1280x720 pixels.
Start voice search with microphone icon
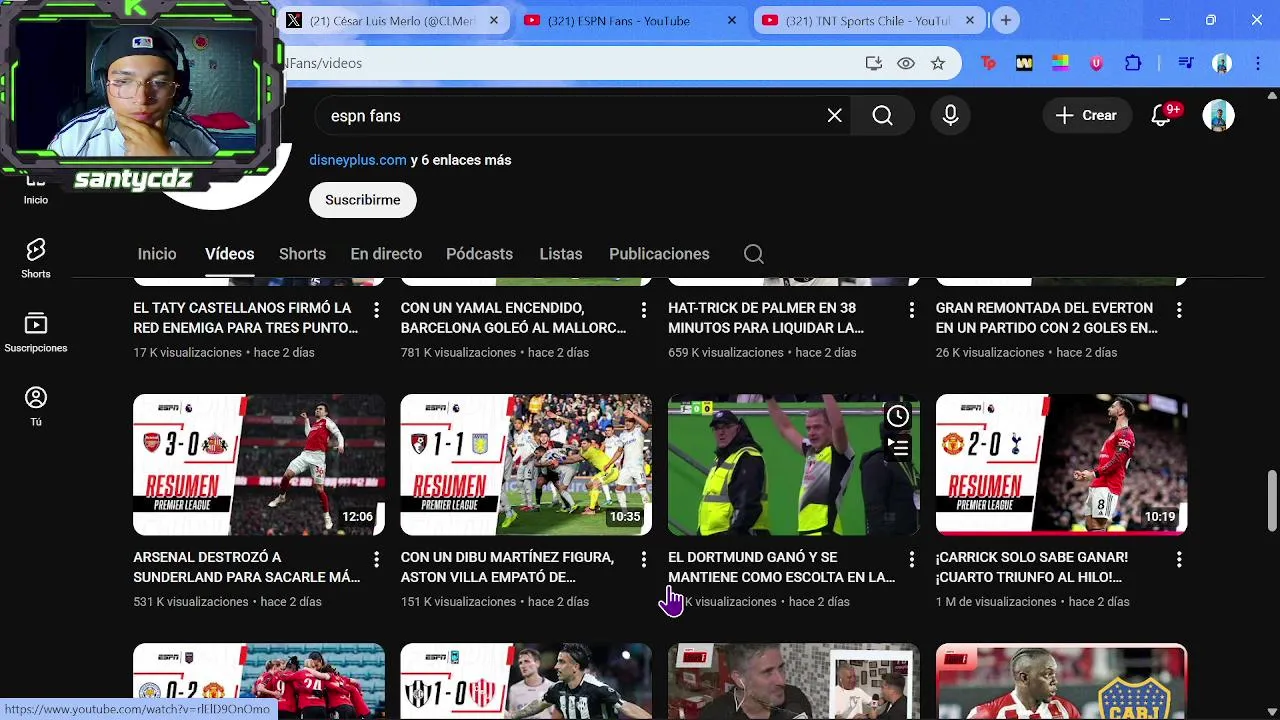950,116
